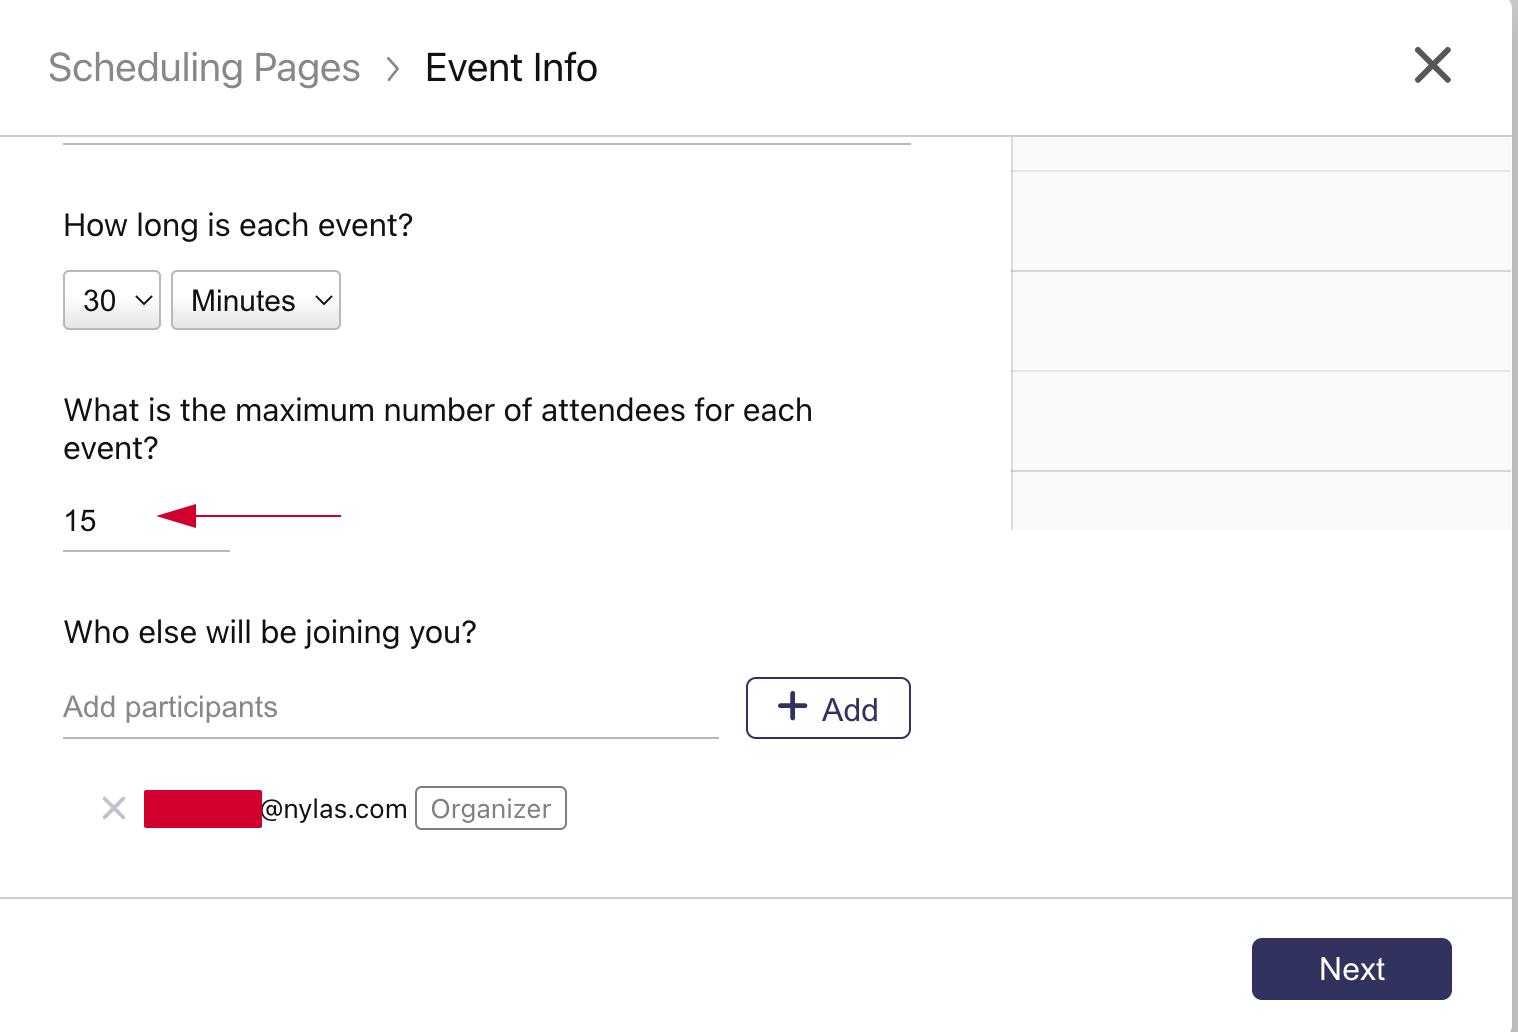Screen dimensions: 1518x1032
Task: Expand the chevron next to Minutes
Action: [322, 300]
